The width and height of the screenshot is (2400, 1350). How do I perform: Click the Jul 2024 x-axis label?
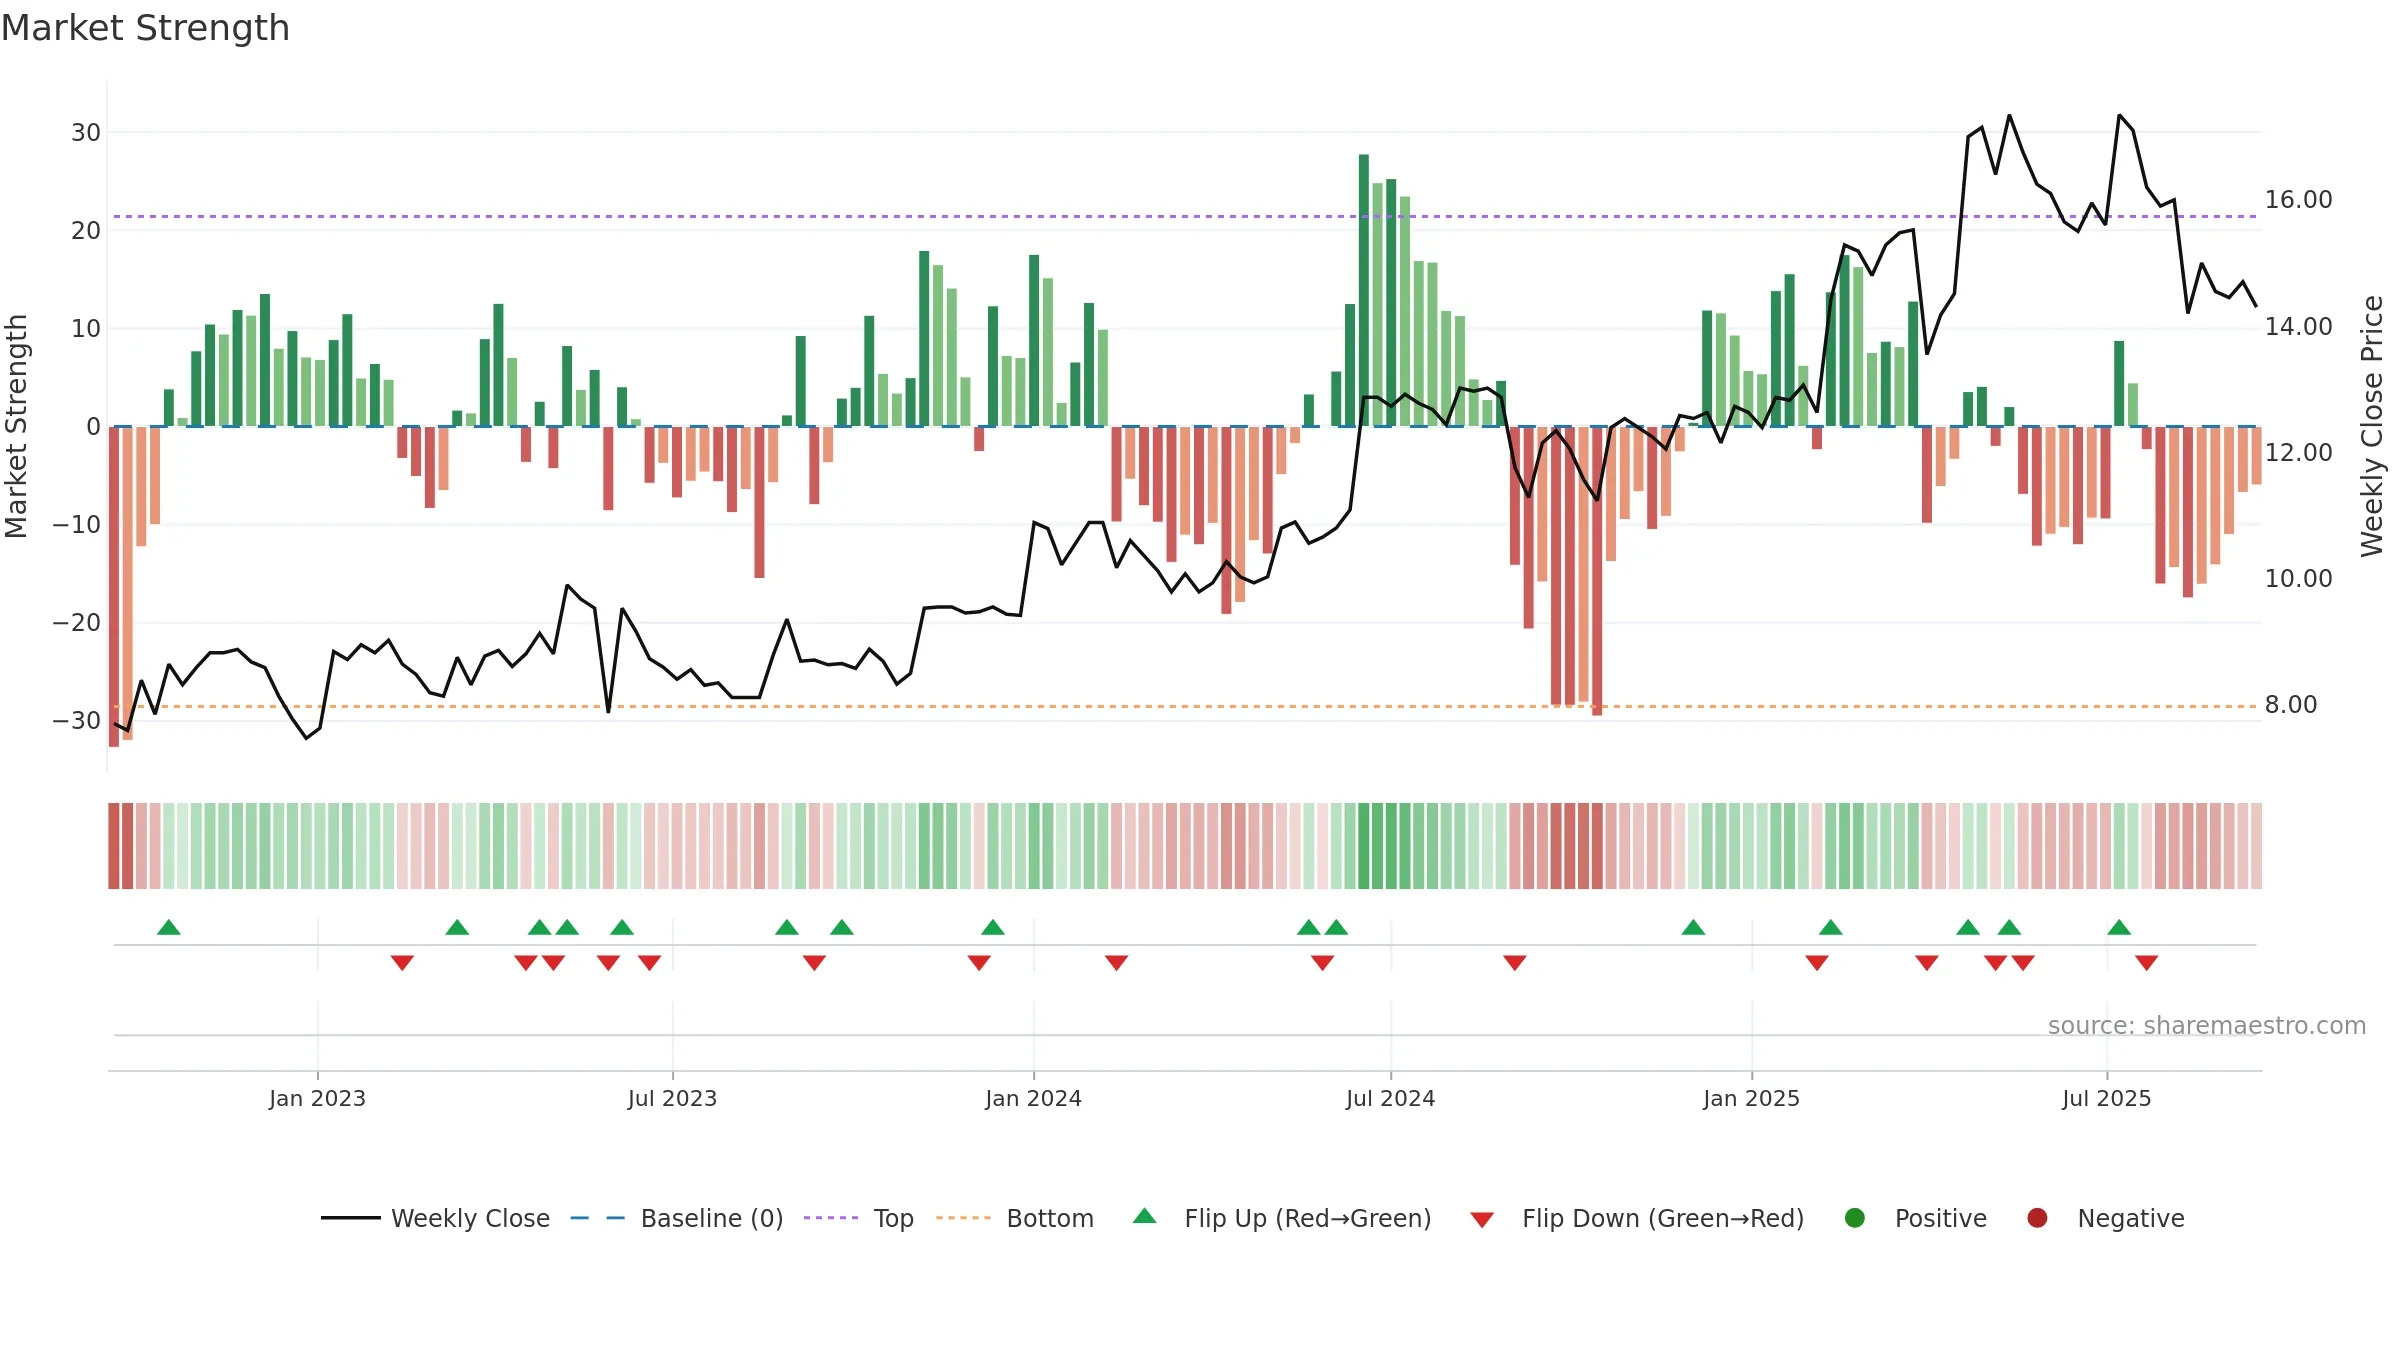1390,1098
